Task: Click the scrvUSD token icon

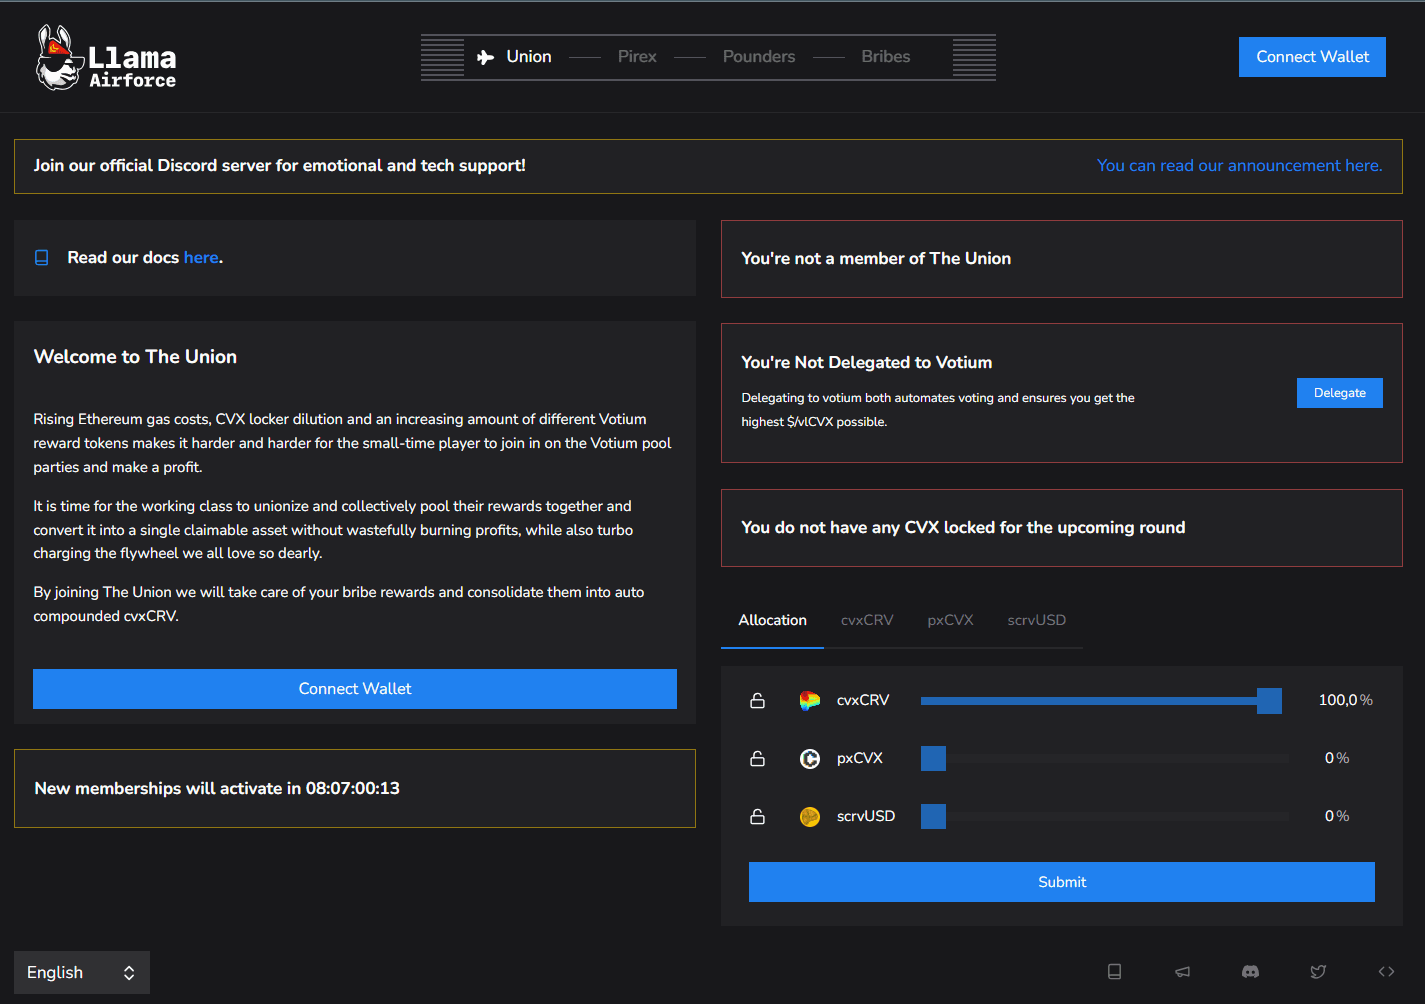Action: (810, 817)
